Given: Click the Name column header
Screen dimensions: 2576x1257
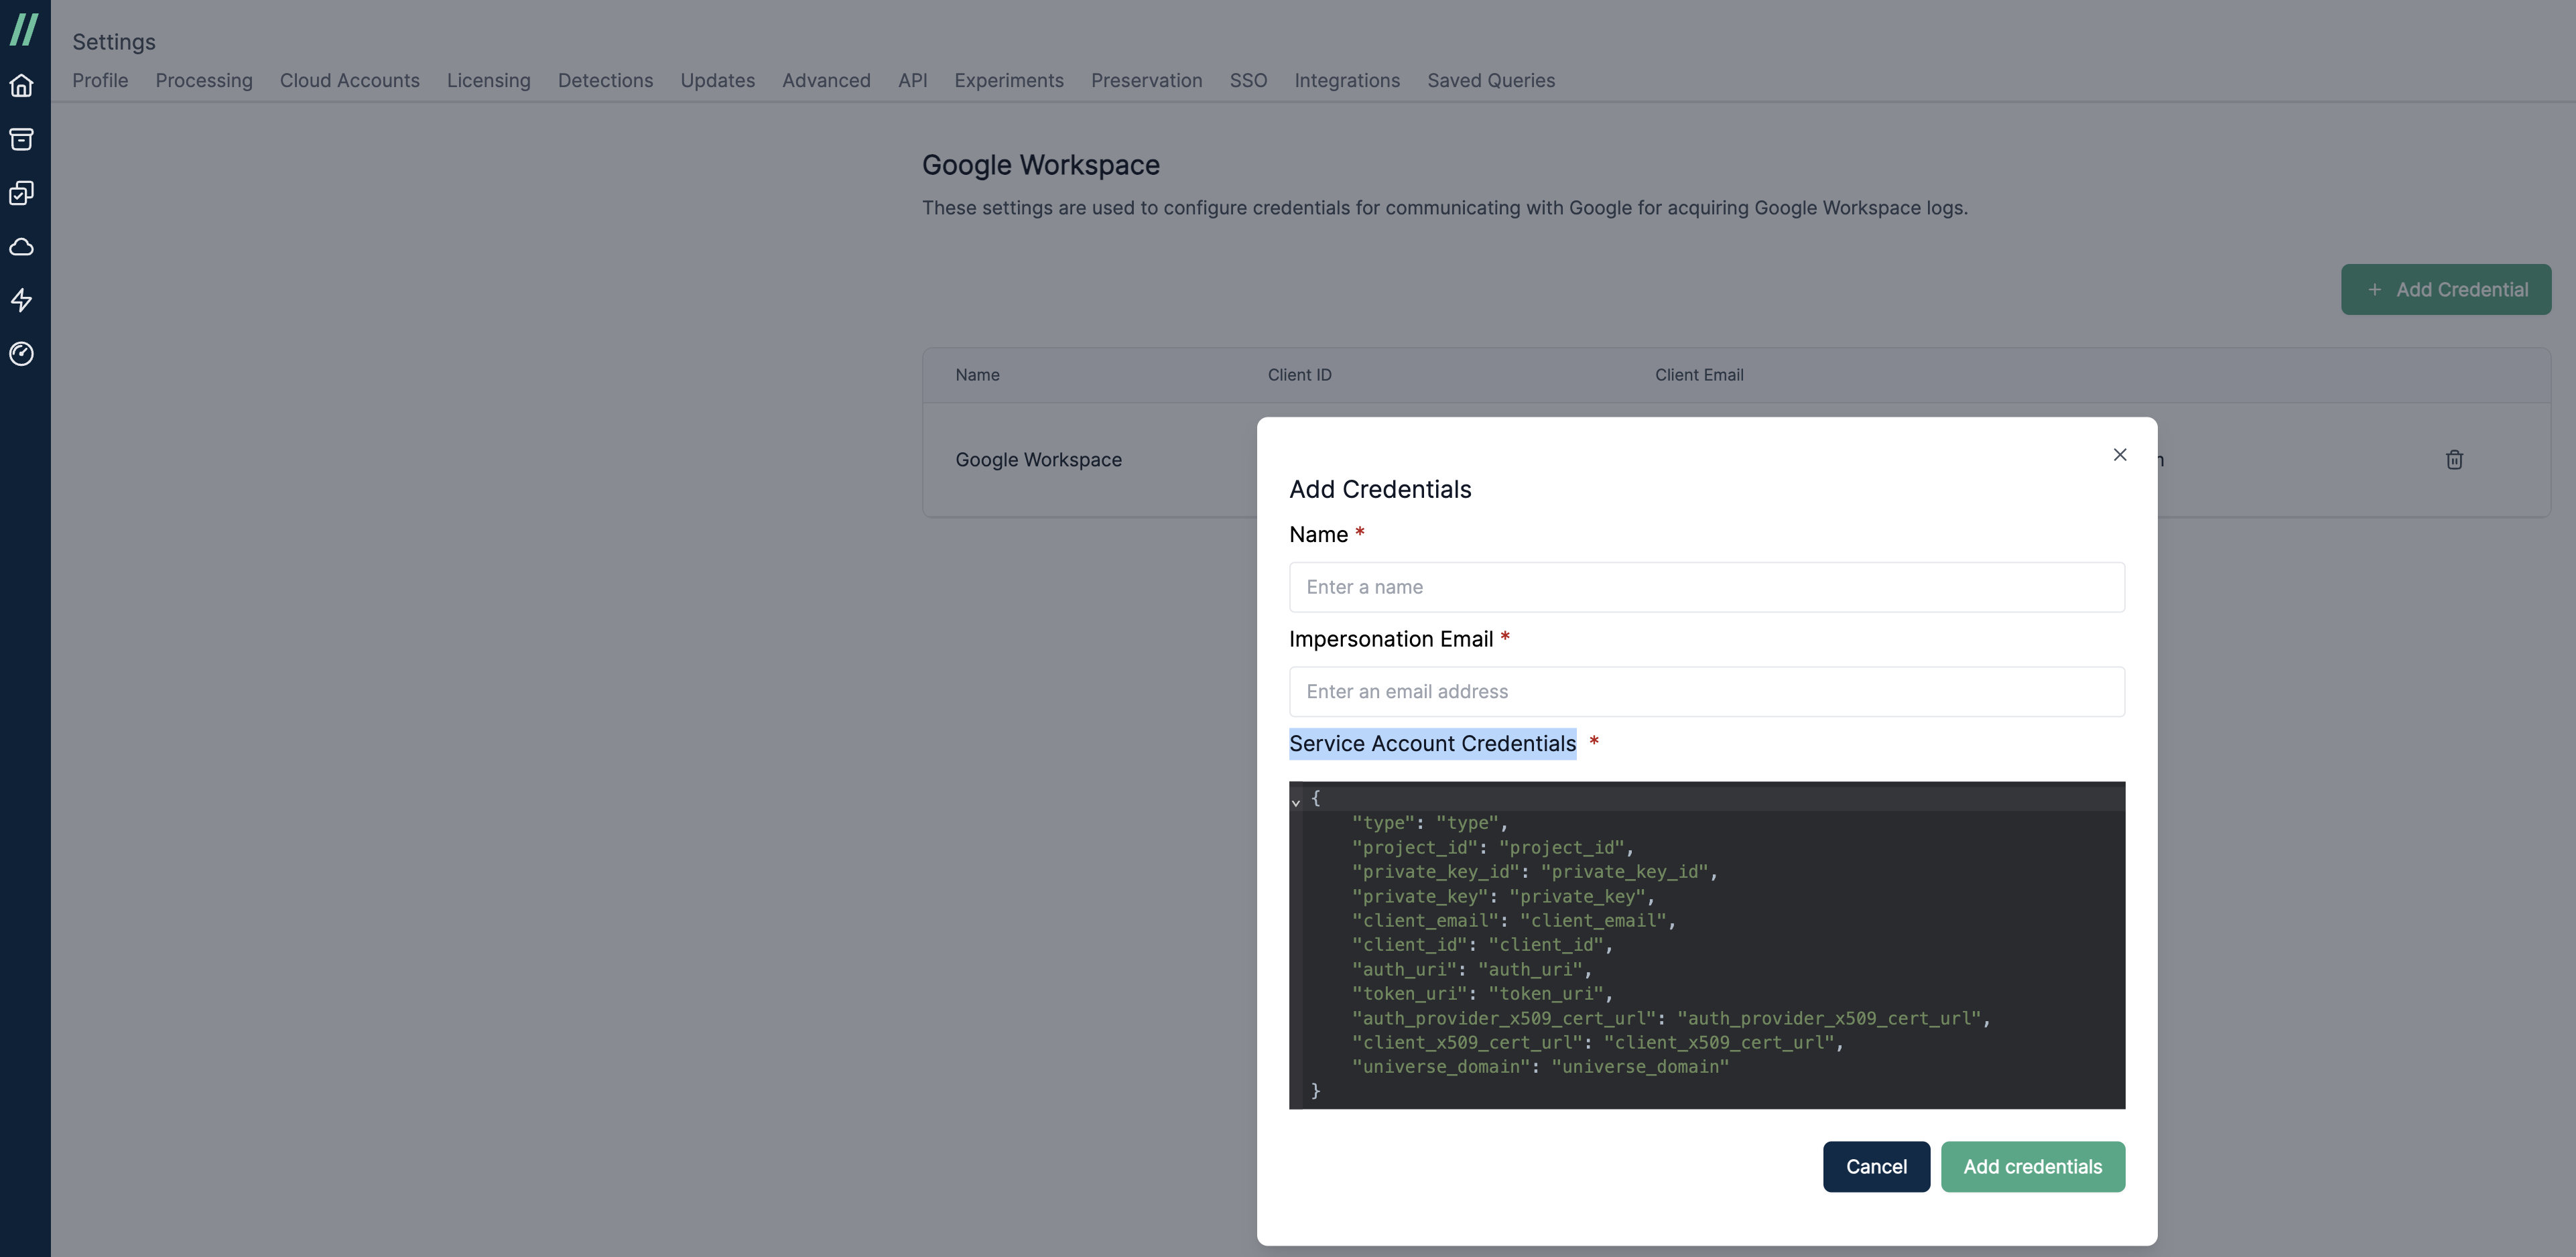Looking at the screenshot, I should [978, 375].
